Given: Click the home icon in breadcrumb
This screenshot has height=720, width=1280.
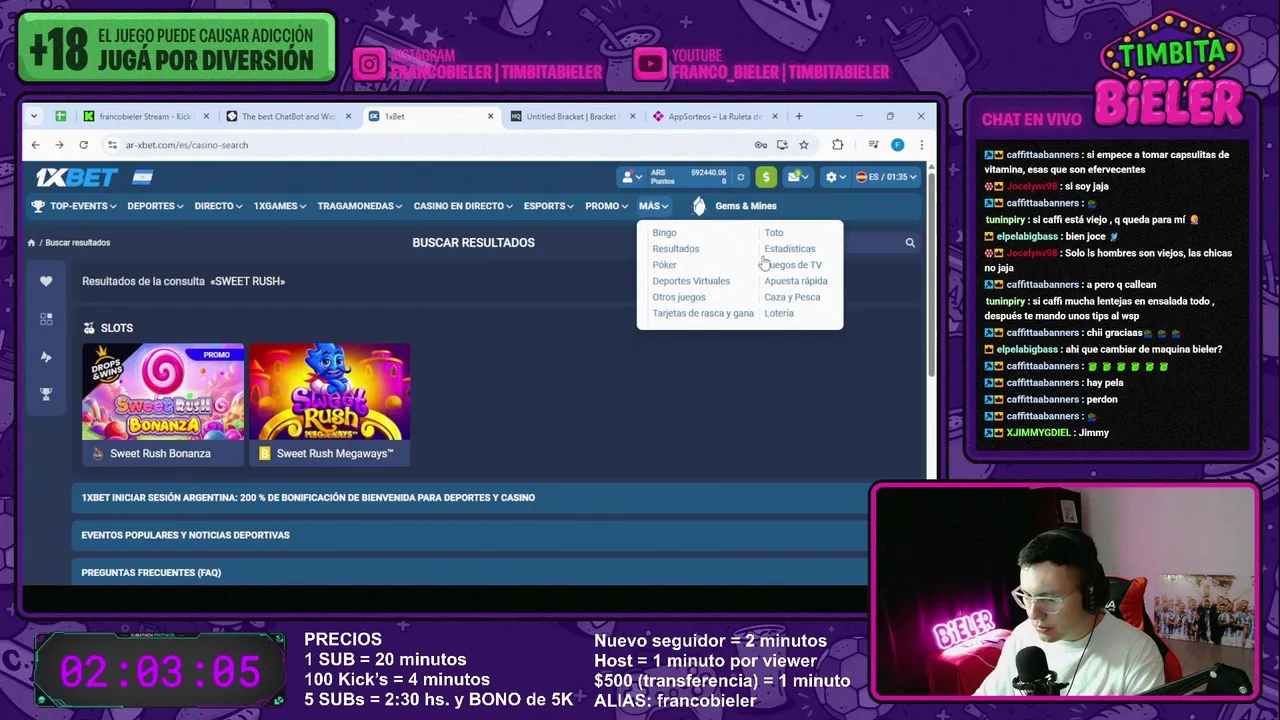Looking at the screenshot, I should pyautogui.click(x=31, y=243).
